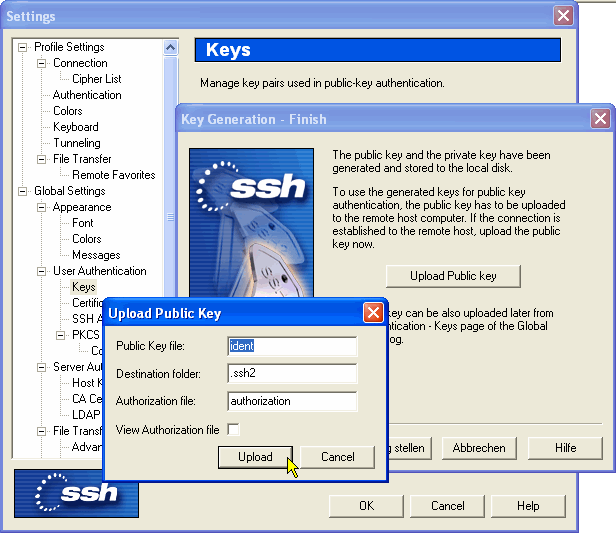Viewport: 616px width, 533px height.
Task: Select File Transfer under Profile Settings
Action: (82, 159)
